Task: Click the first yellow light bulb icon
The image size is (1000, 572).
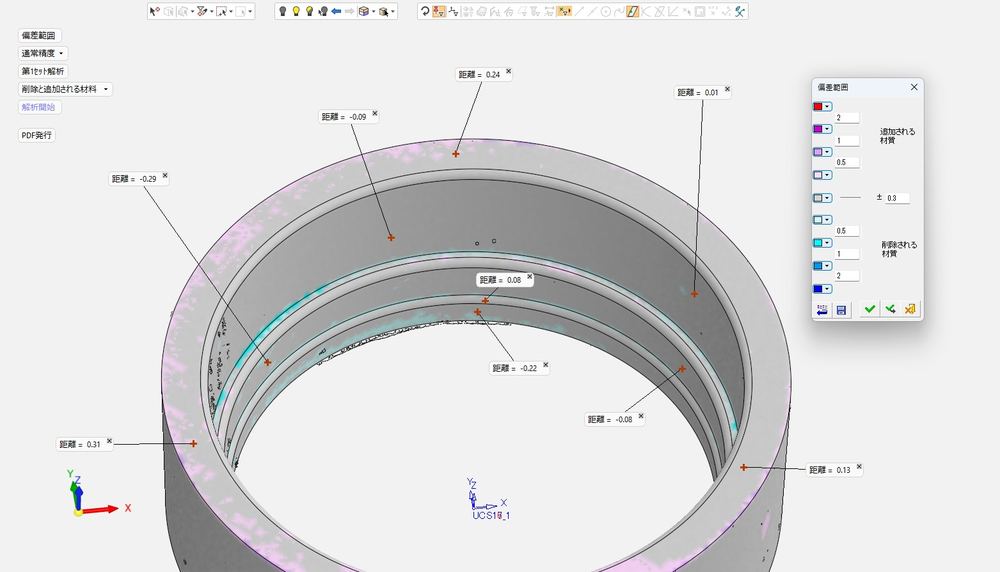Action: (x=296, y=11)
